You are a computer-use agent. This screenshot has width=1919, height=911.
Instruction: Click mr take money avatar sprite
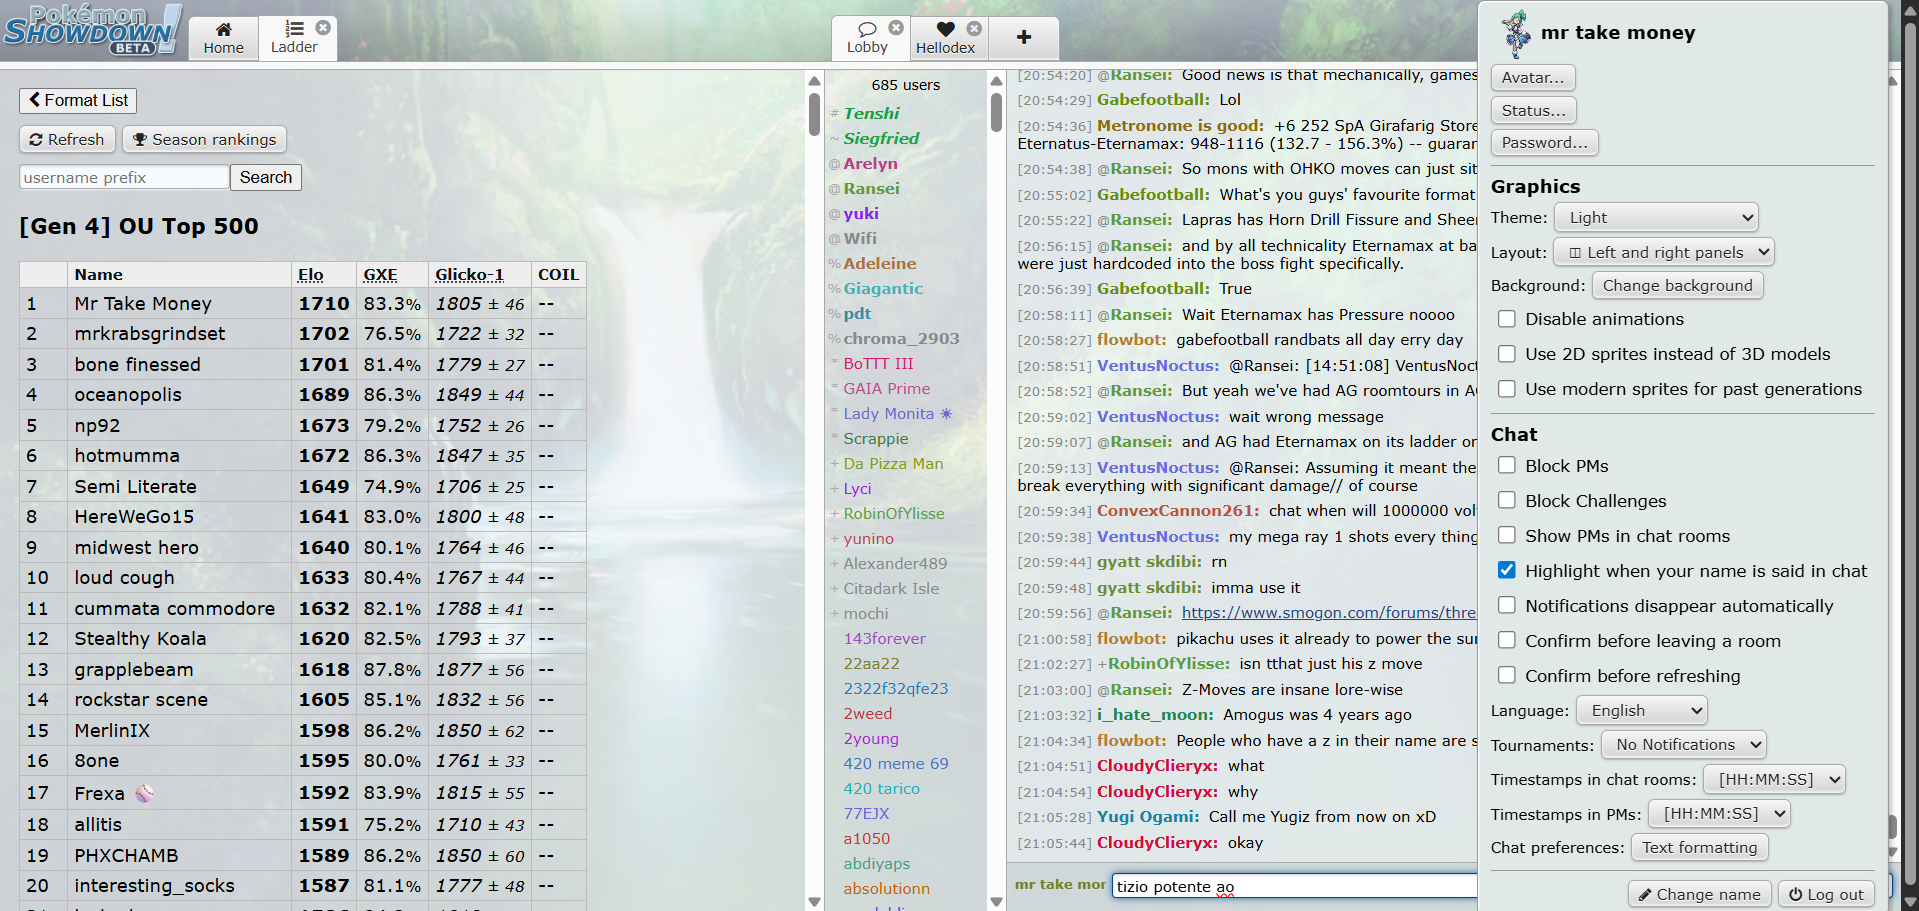(1515, 34)
